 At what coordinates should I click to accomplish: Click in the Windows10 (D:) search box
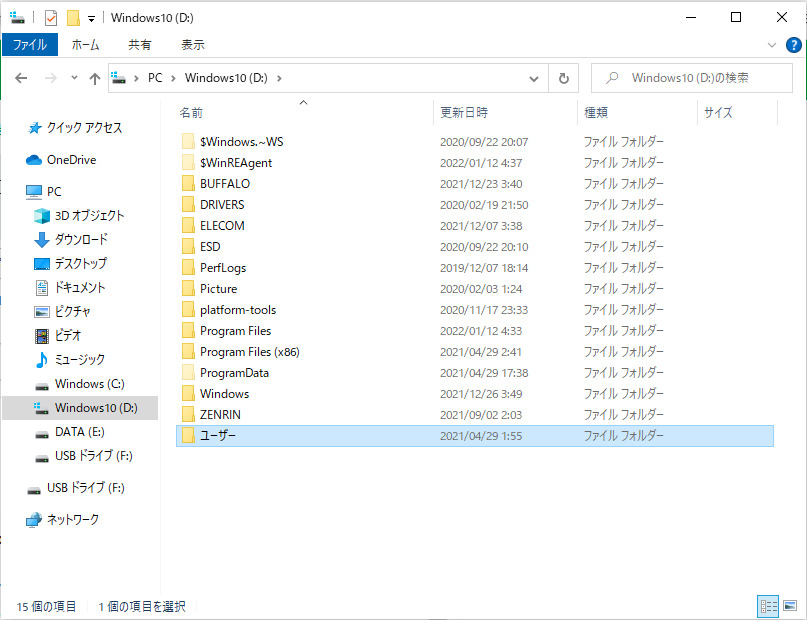(x=700, y=78)
